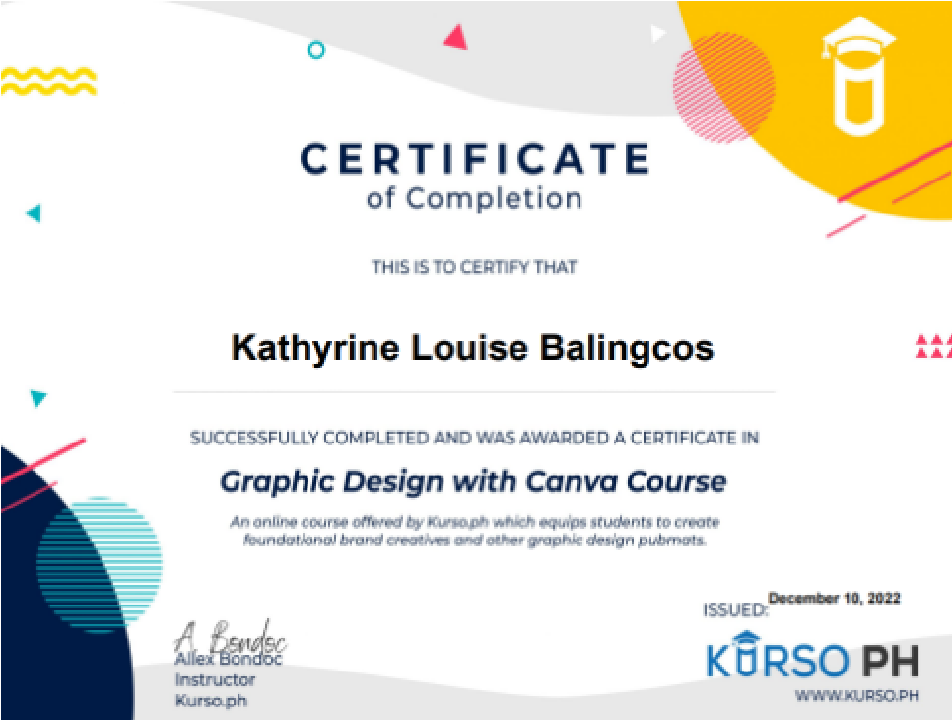Viewport: 952px width, 720px height.
Task: Click the date December 10, 2022
Action: [x=835, y=599]
